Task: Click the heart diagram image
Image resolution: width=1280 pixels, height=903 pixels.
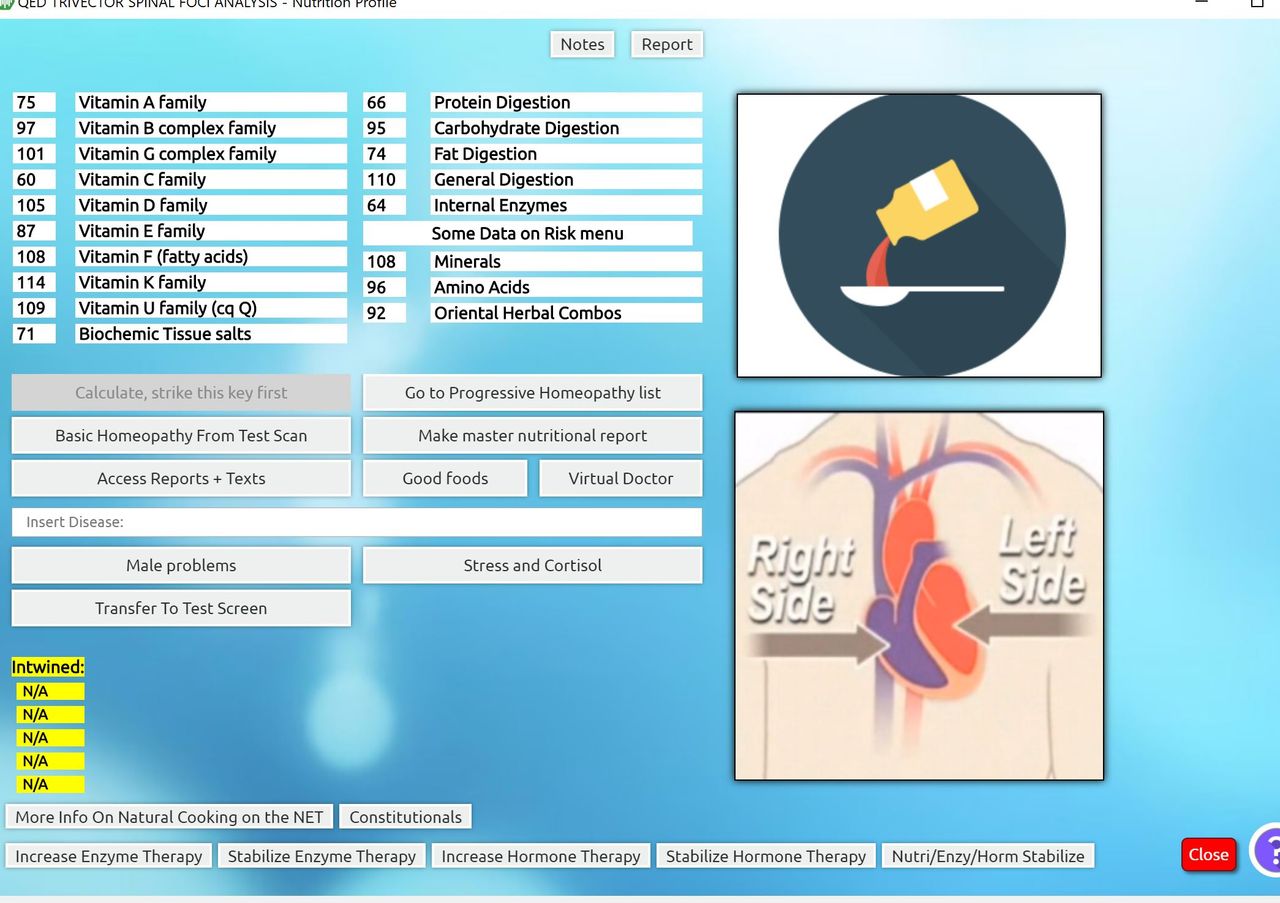Action: click(919, 596)
